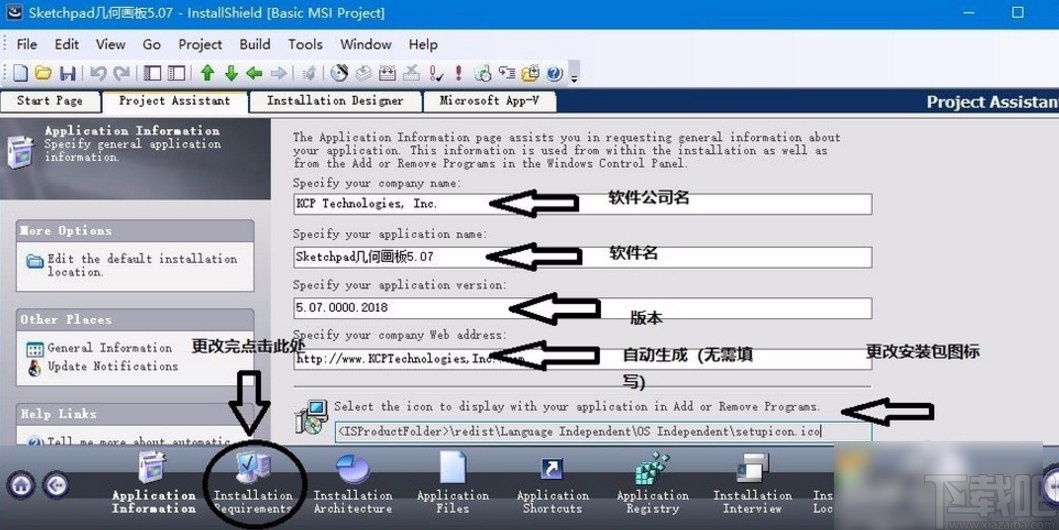The width and height of the screenshot is (1059, 530).
Task: Go to Application Registry step
Action: point(652,485)
